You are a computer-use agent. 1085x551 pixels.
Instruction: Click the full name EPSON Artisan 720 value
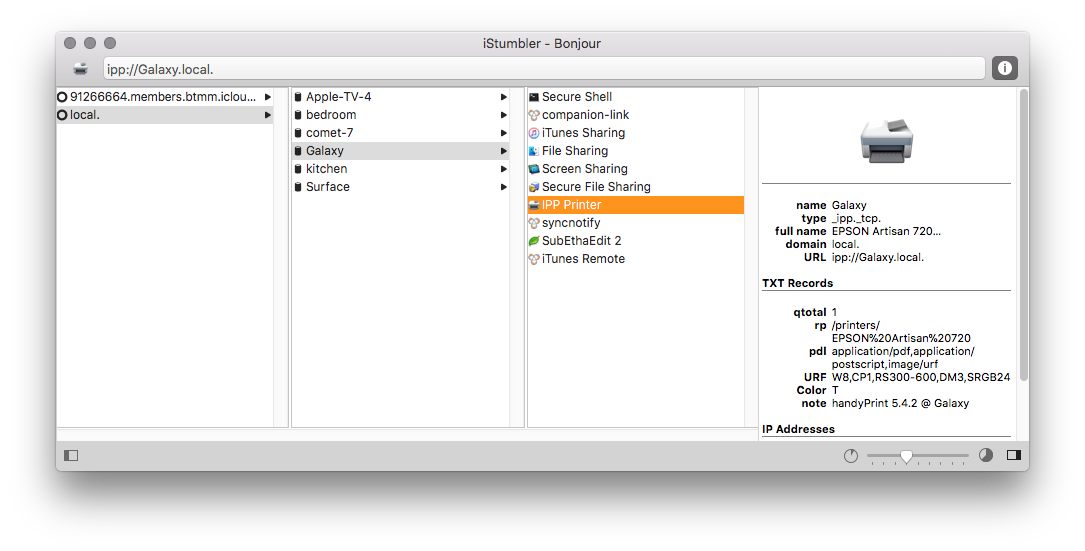(x=886, y=231)
